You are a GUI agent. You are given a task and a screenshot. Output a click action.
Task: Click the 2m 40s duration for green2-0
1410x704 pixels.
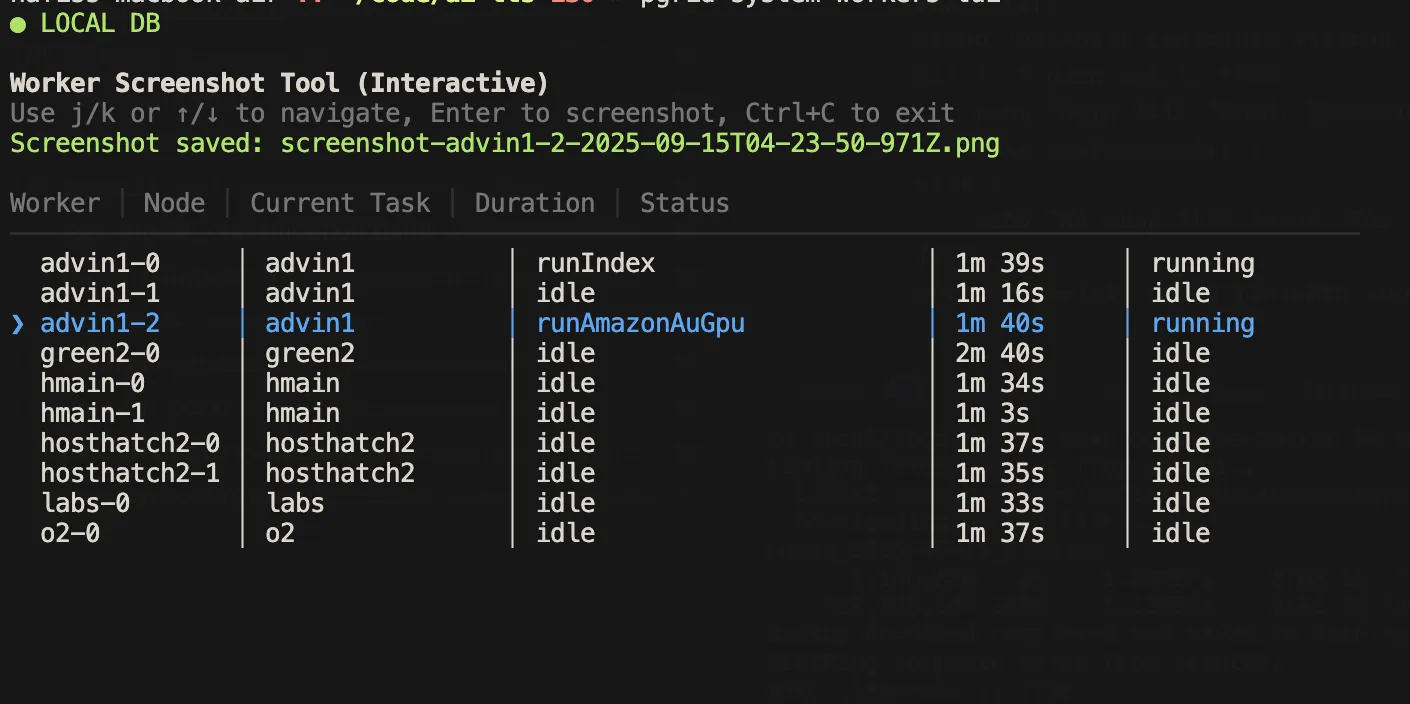click(997, 352)
